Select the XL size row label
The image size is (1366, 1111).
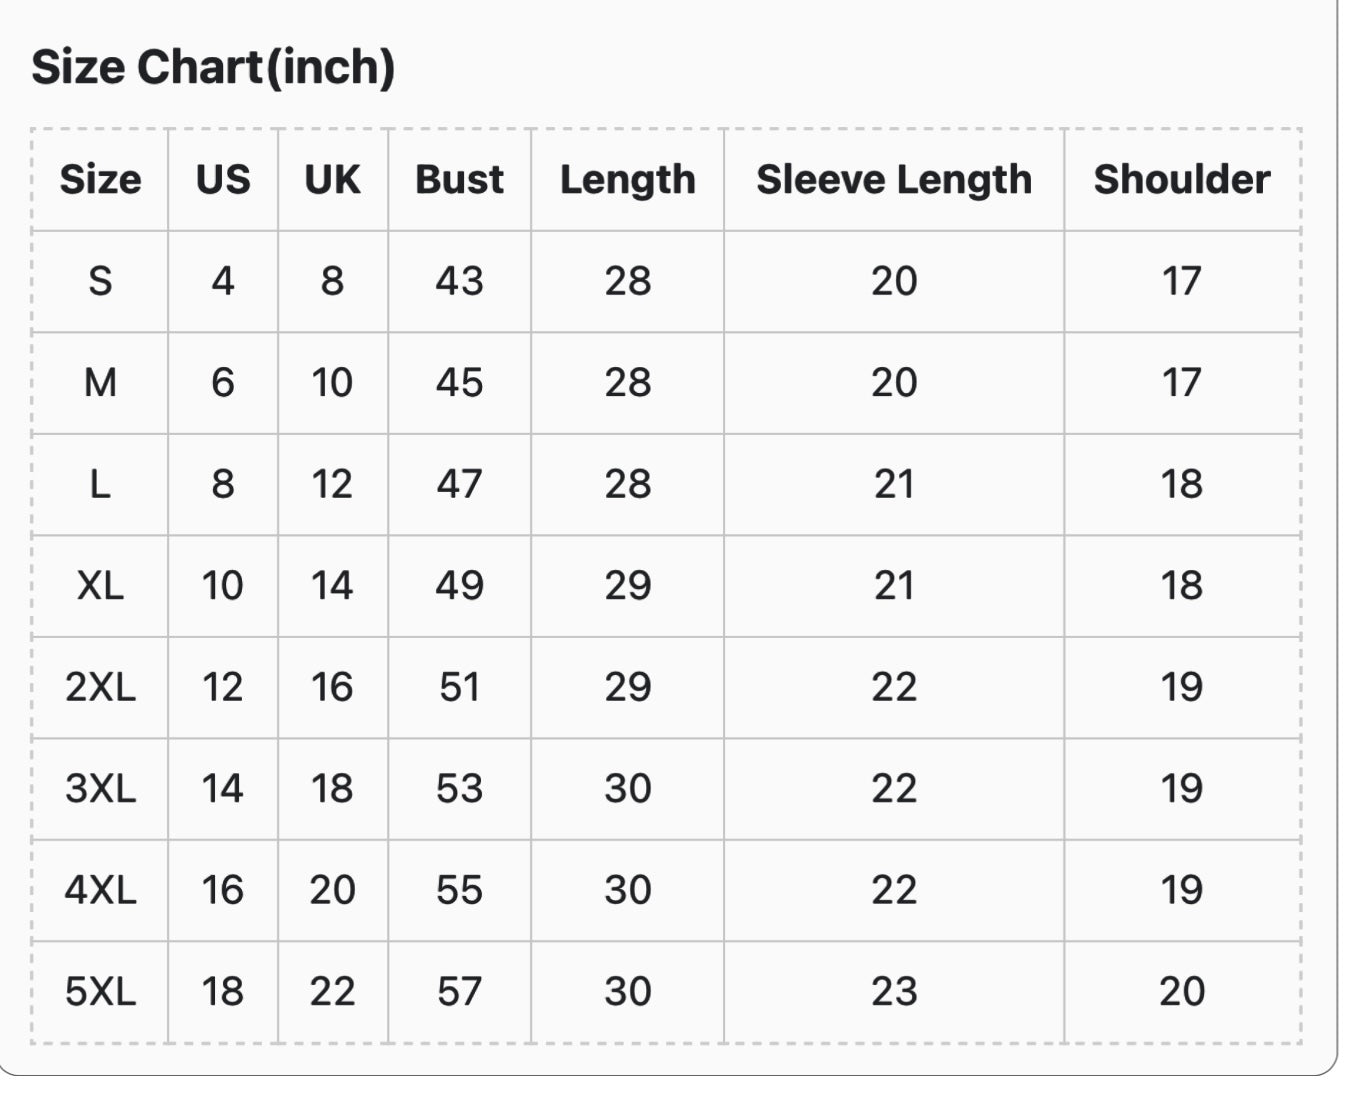[100, 586]
